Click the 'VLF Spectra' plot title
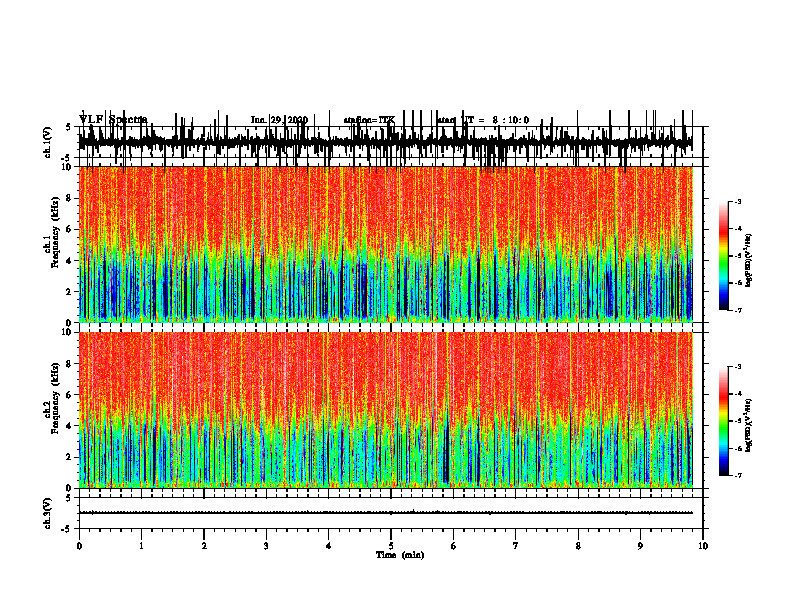 pyautogui.click(x=113, y=119)
